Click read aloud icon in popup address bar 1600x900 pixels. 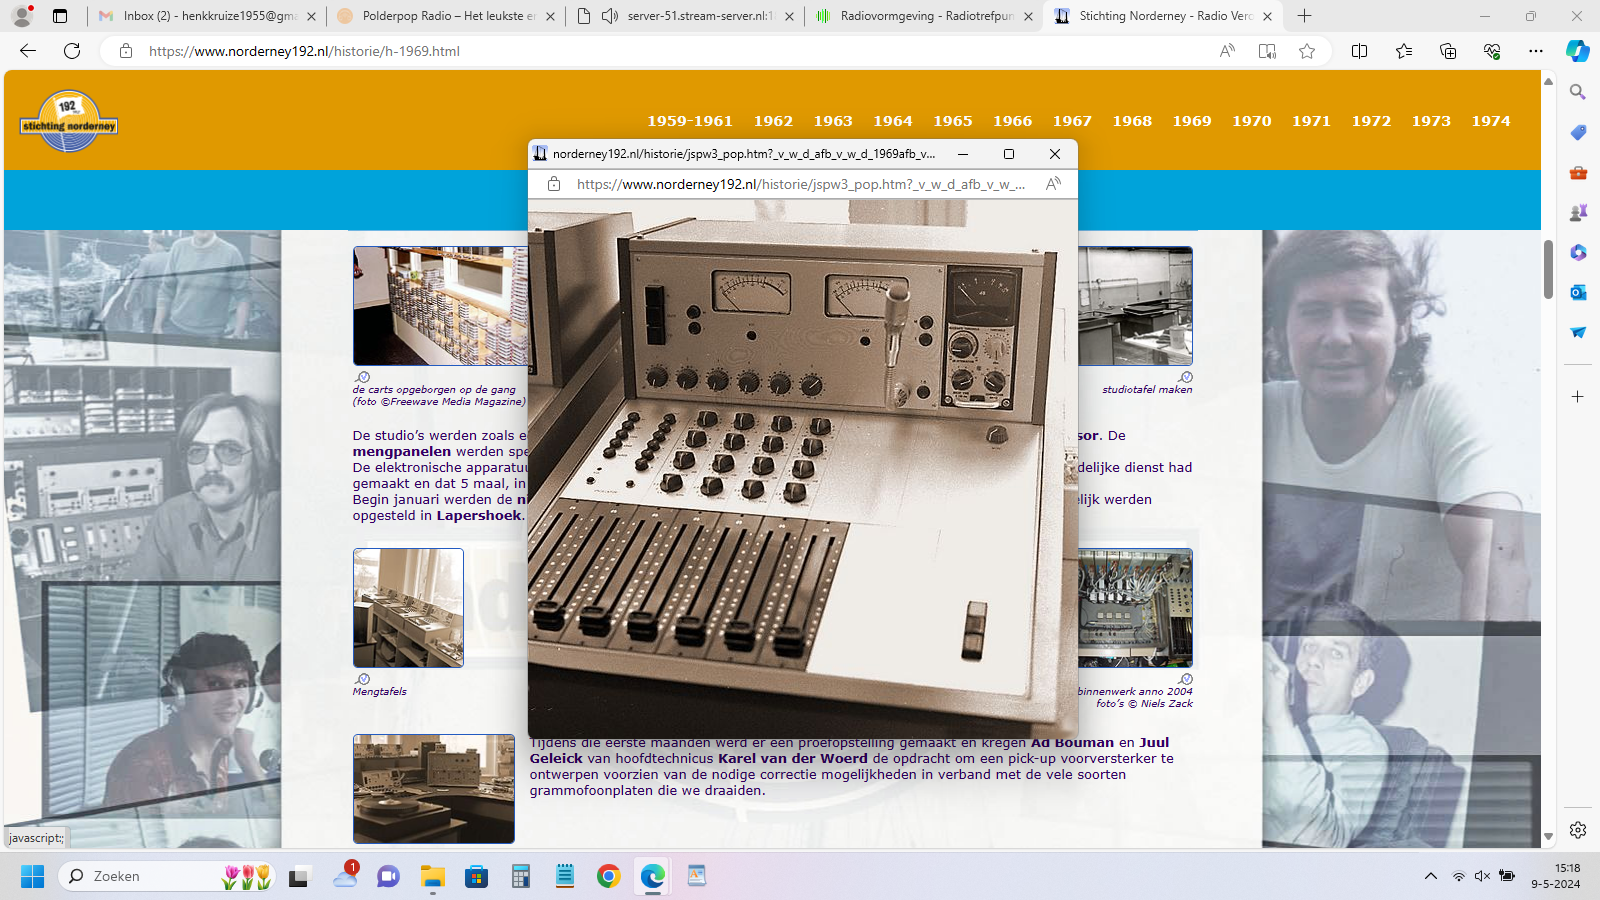coord(1053,184)
